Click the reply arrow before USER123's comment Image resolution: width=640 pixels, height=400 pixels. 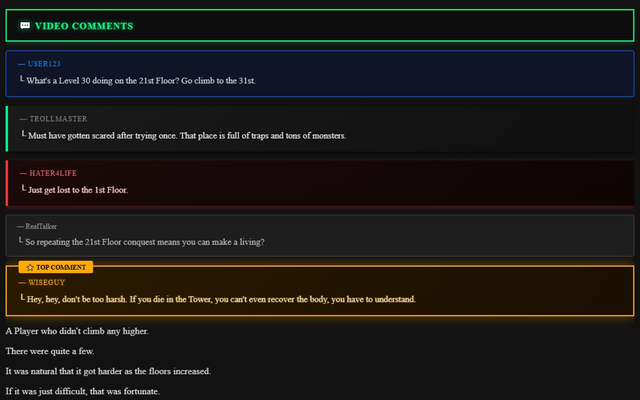[22, 79]
